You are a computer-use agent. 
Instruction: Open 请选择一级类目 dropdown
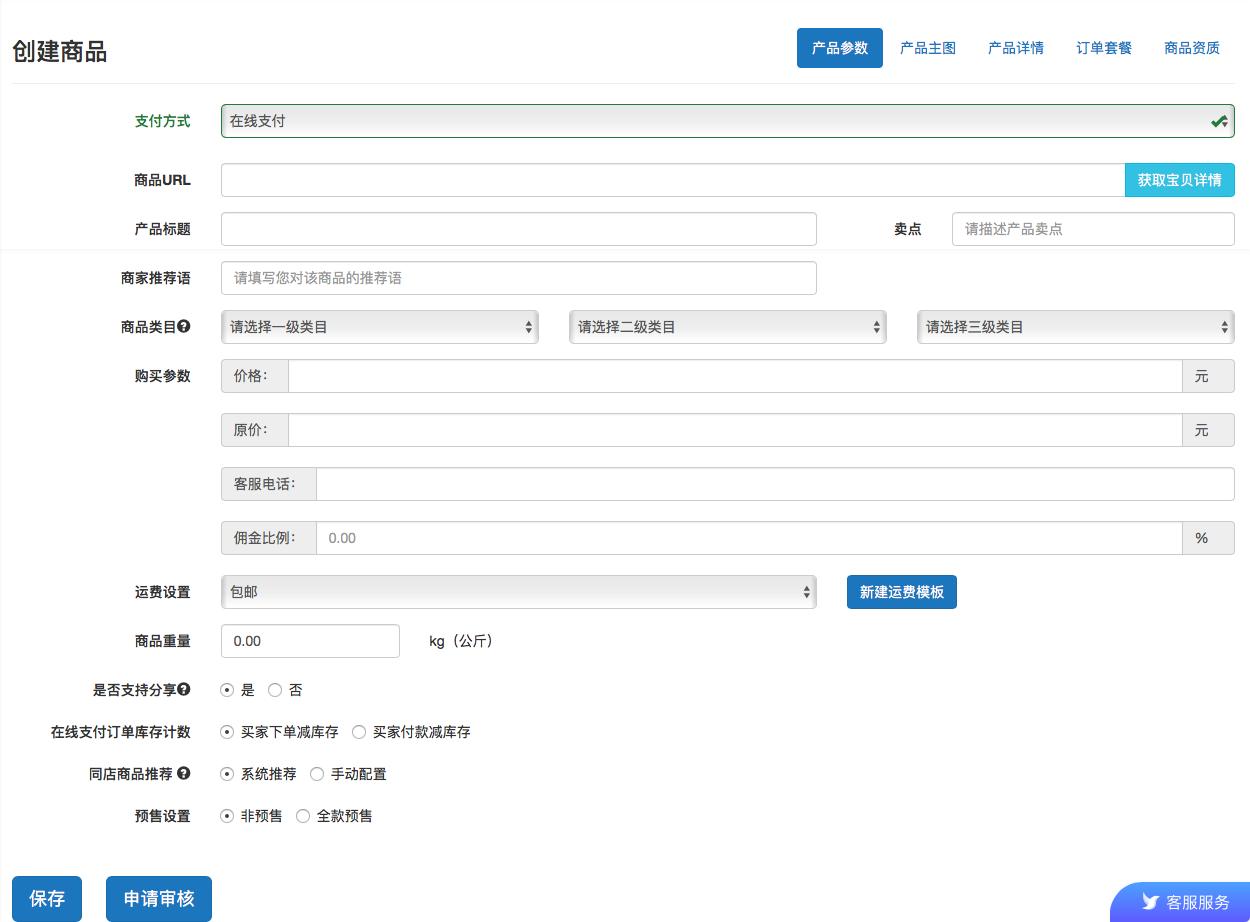(379, 327)
